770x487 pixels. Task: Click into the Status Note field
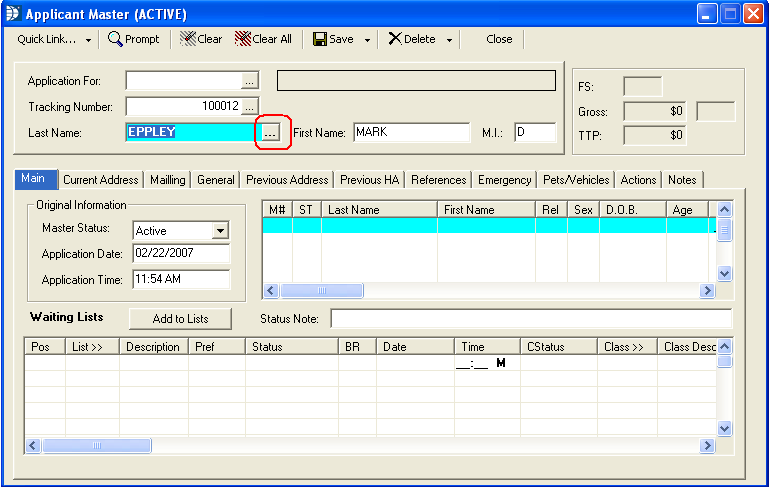coord(530,319)
